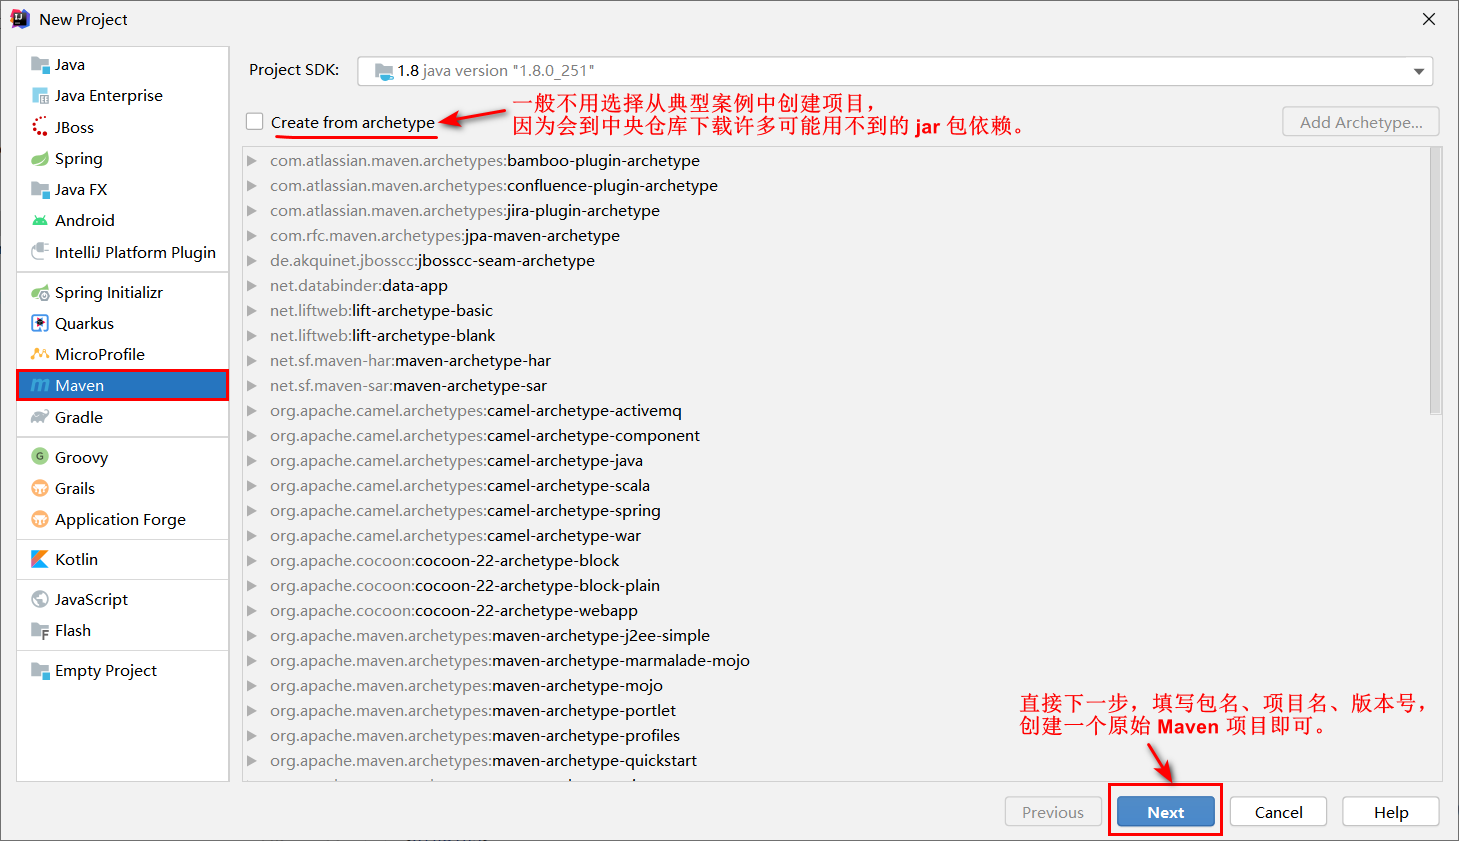
Task: Expand lift-archetype-basic entry
Action: 252,310
